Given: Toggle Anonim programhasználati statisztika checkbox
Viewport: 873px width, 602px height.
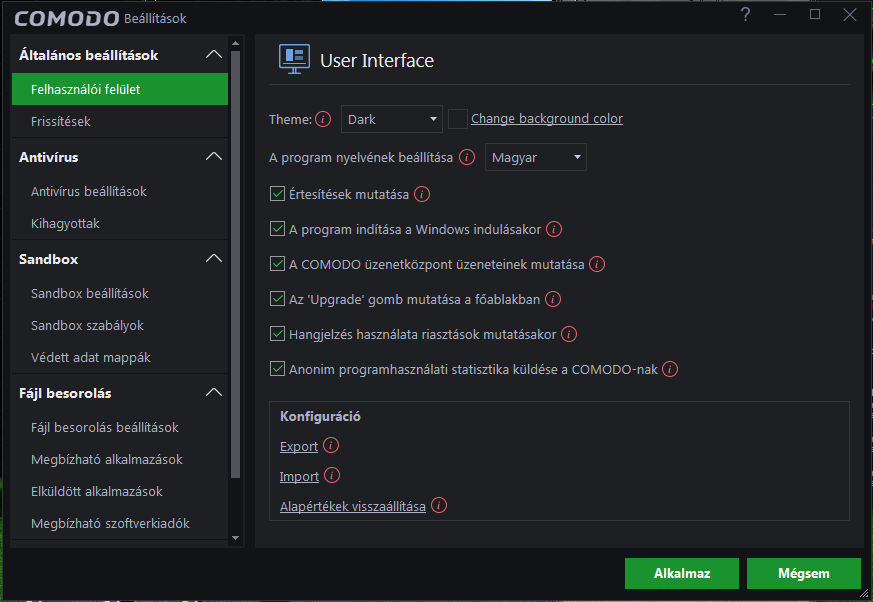Looking at the screenshot, I should click(277, 369).
